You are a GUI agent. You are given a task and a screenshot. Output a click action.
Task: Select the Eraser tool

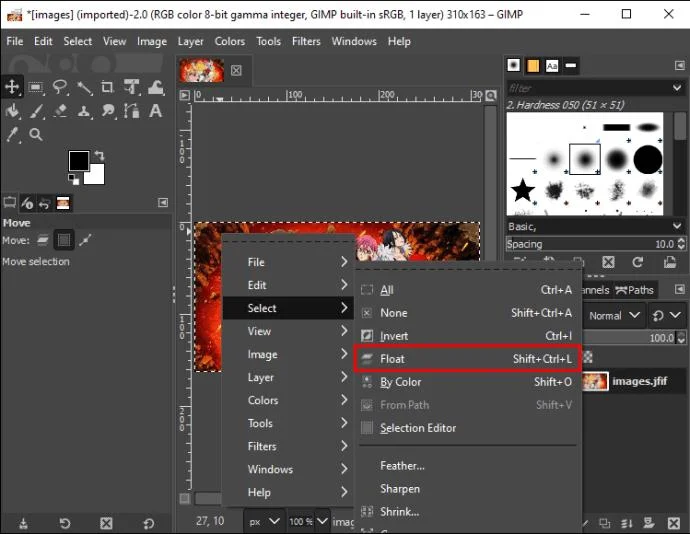(x=60, y=110)
